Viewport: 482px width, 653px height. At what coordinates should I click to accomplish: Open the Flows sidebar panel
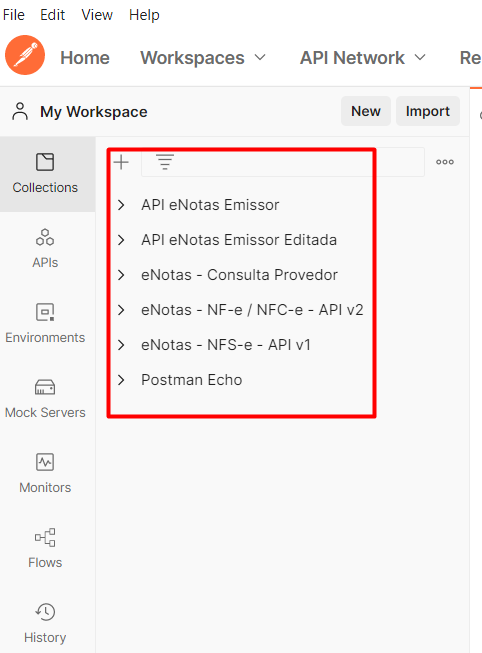[x=45, y=549]
